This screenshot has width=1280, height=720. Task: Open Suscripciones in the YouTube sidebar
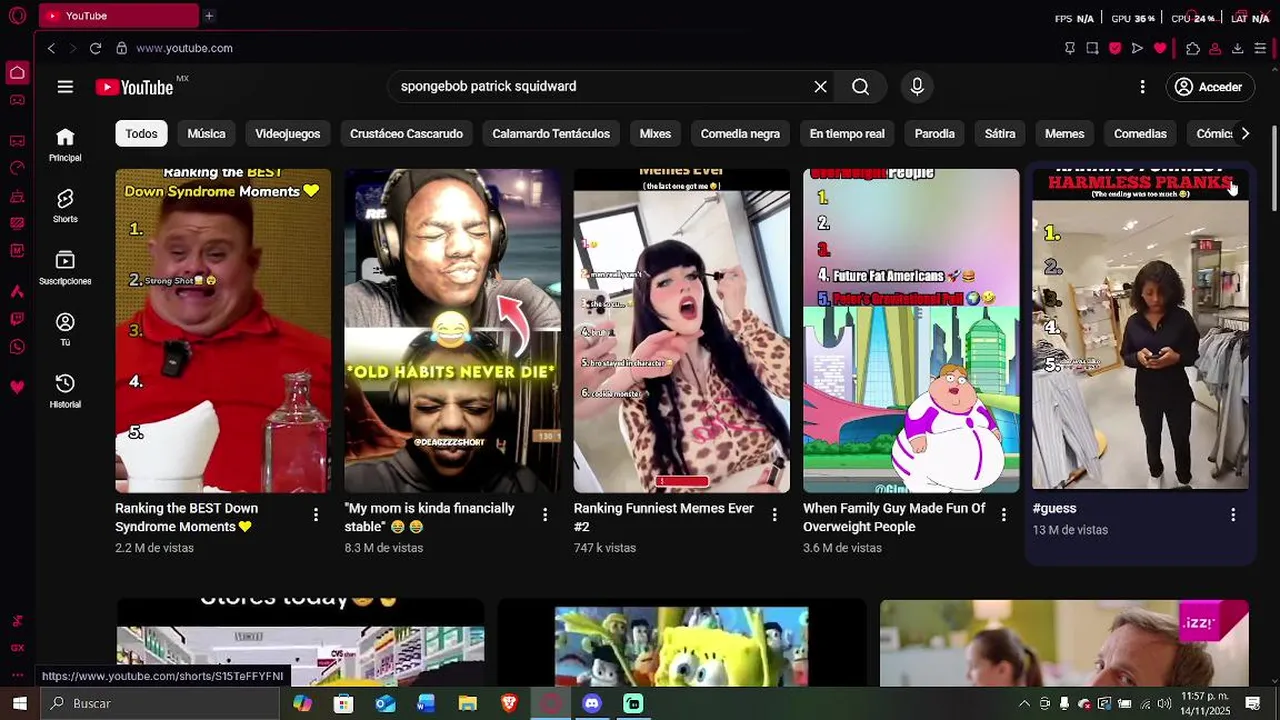[65, 268]
